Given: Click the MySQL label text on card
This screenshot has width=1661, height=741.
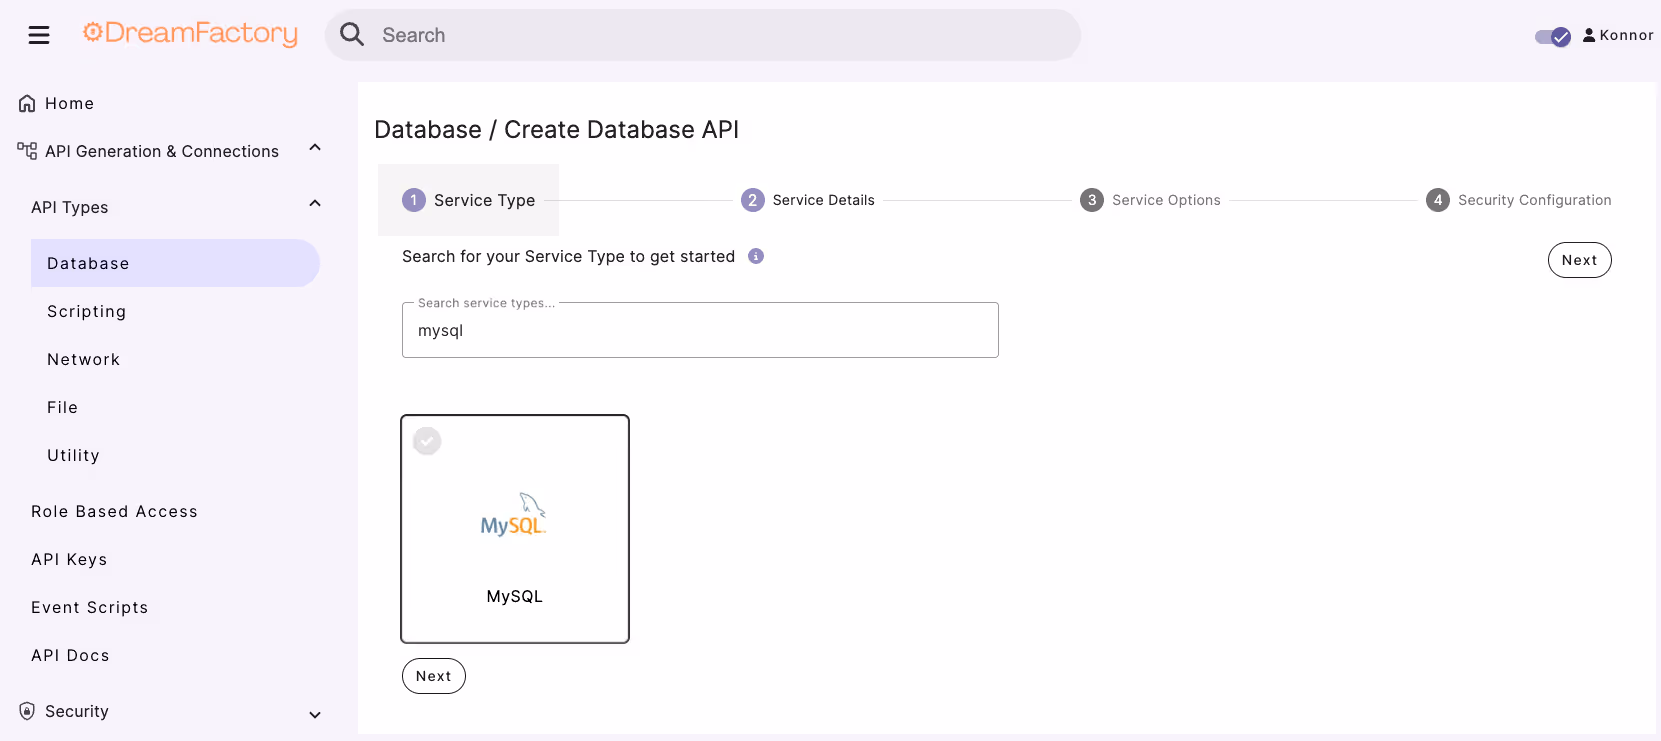Looking at the screenshot, I should [x=515, y=596].
